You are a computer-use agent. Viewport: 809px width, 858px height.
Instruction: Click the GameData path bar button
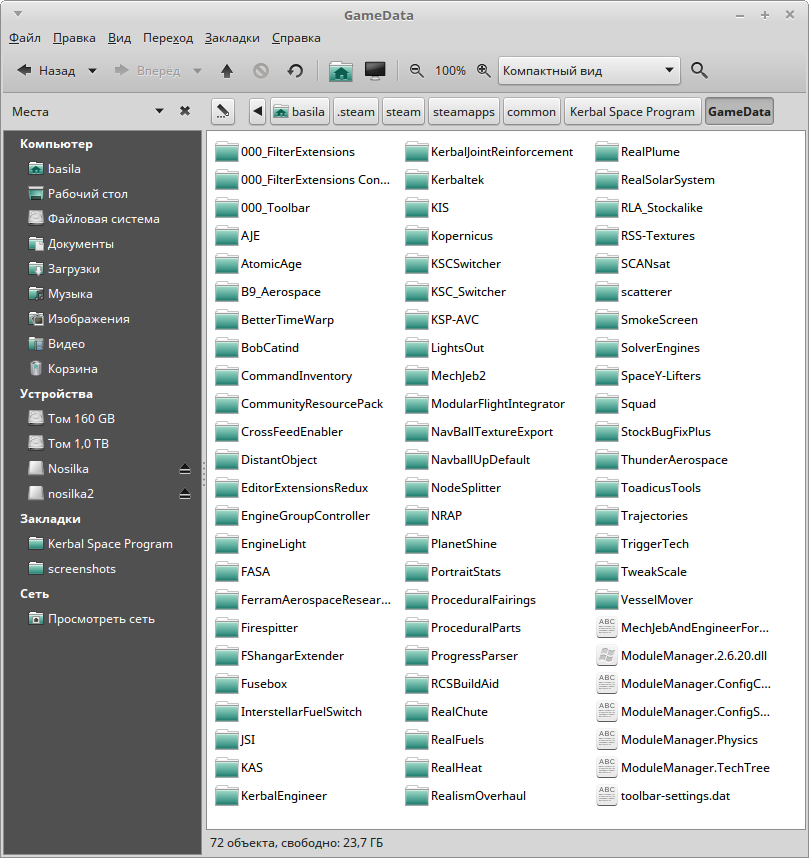(739, 112)
